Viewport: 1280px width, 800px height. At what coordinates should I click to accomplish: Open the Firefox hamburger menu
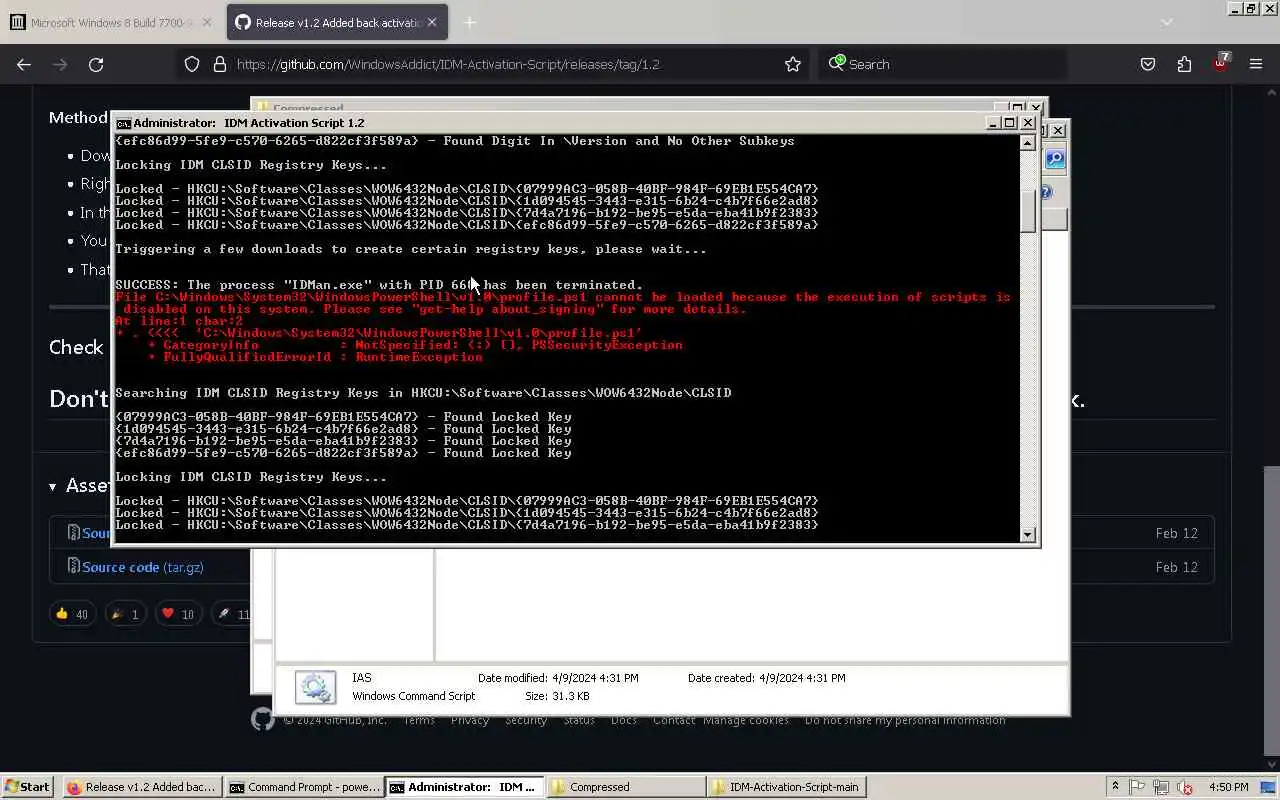[x=1256, y=64]
